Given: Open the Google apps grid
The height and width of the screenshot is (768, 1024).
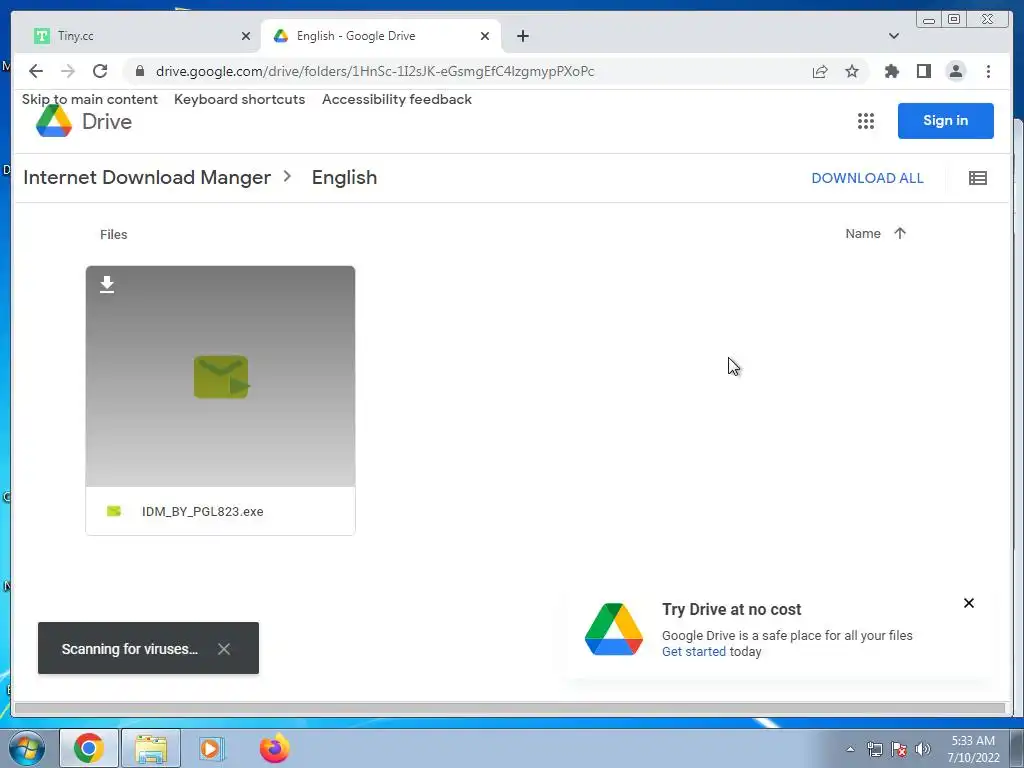Looking at the screenshot, I should [x=866, y=121].
